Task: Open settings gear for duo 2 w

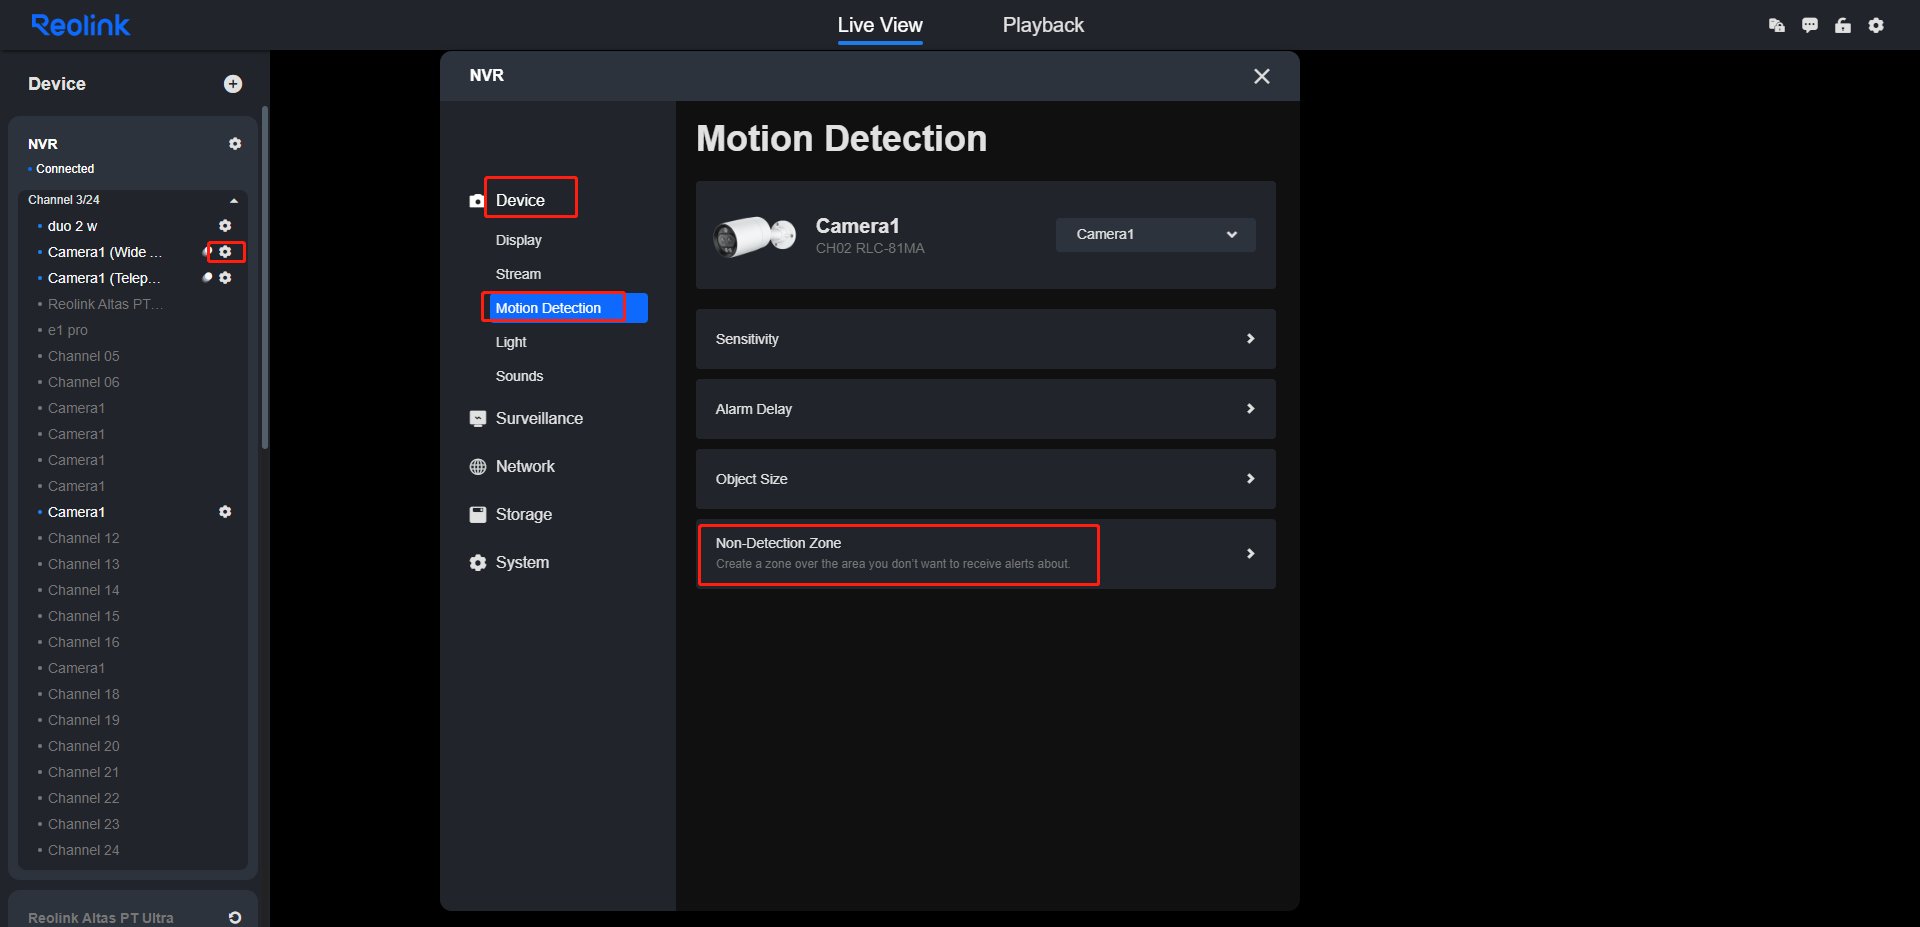Action: (x=225, y=226)
